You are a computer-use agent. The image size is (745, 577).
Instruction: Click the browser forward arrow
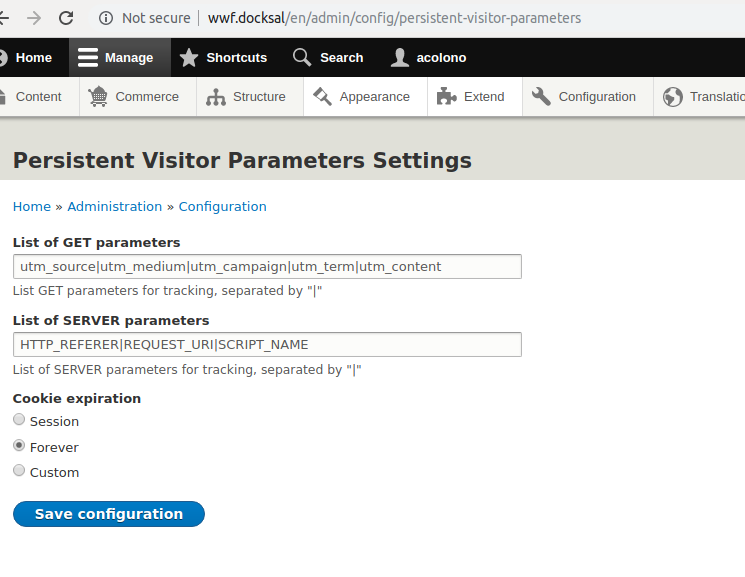(x=34, y=18)
